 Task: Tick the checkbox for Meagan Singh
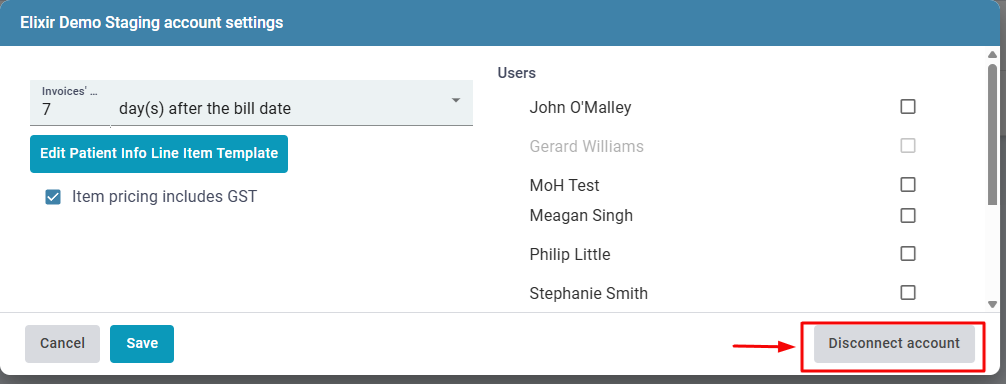click(x=907, y=215)
